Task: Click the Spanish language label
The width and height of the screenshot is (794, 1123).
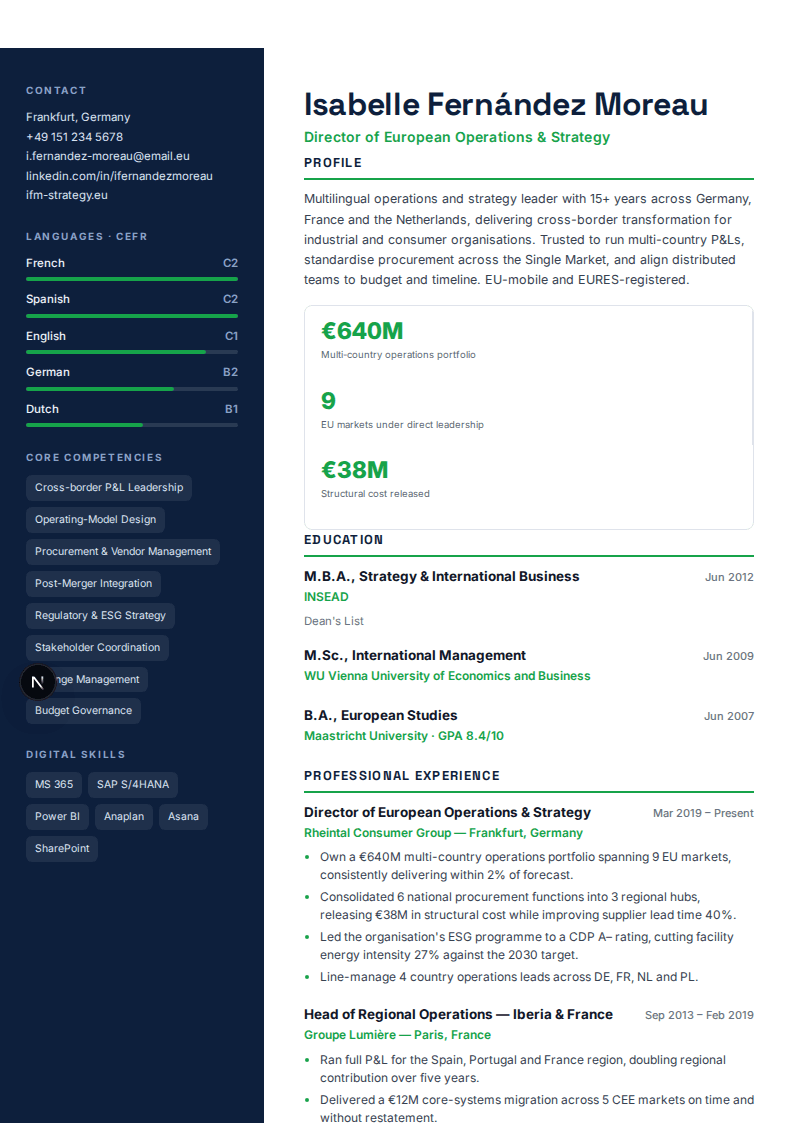Action: pyautogui.click(x=48, y=299)
